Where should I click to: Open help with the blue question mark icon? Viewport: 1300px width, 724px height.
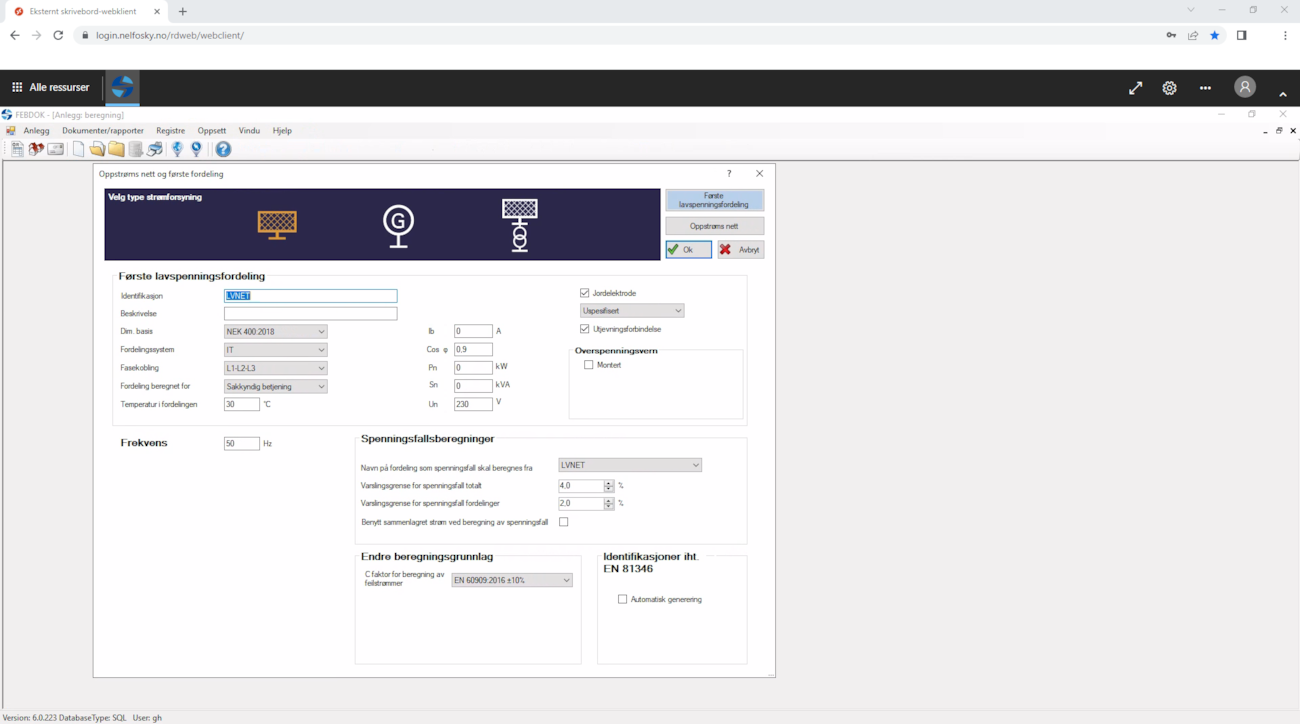[x=223, y=149]
